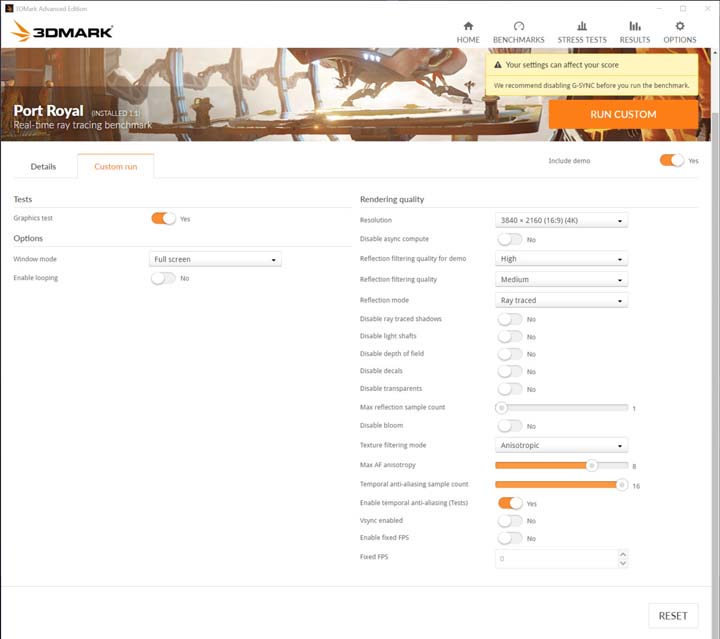
Task: Toggle Vsync enabled switch
Action: point(510,521)
